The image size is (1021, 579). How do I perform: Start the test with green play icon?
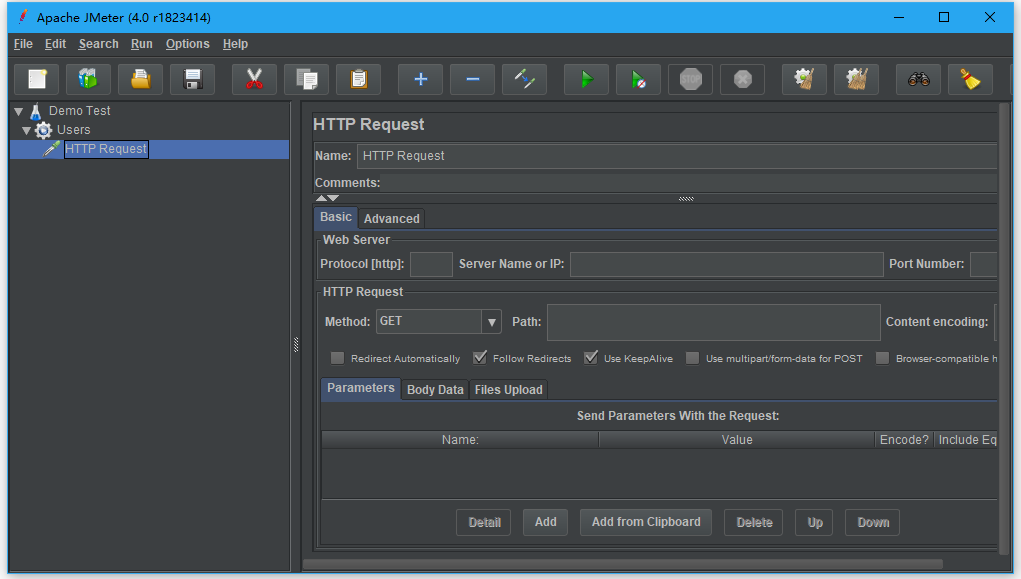click(x=586, y=80)
